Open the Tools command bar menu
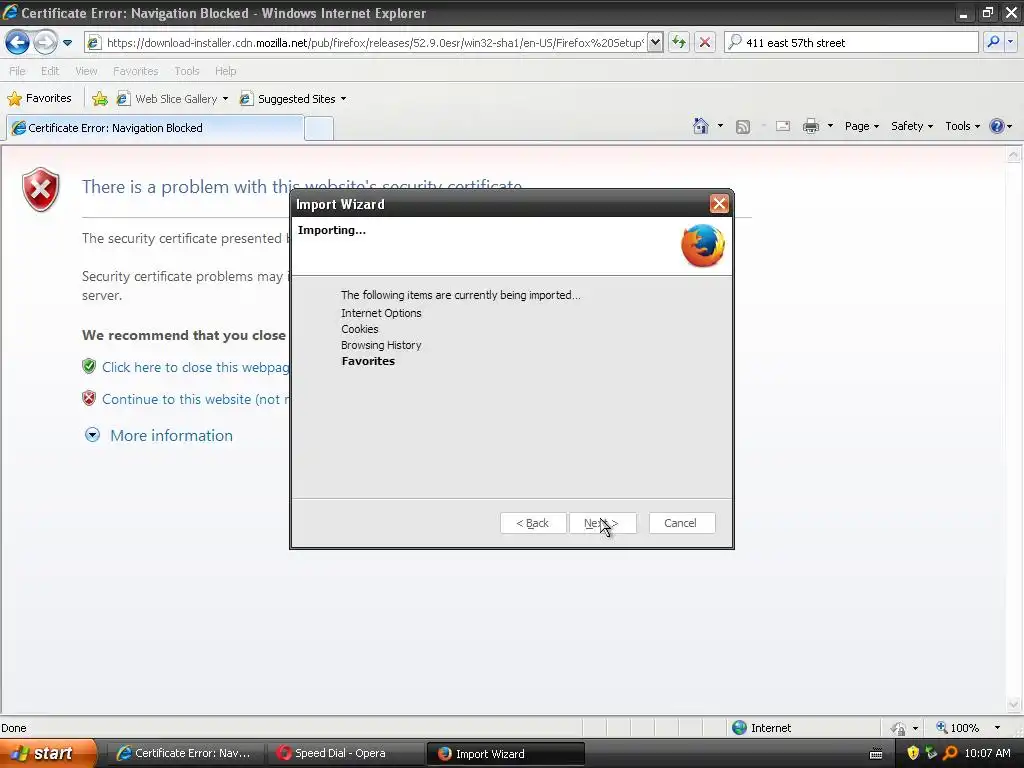This screenshot has height=768, width=1024. pos(963,126)
